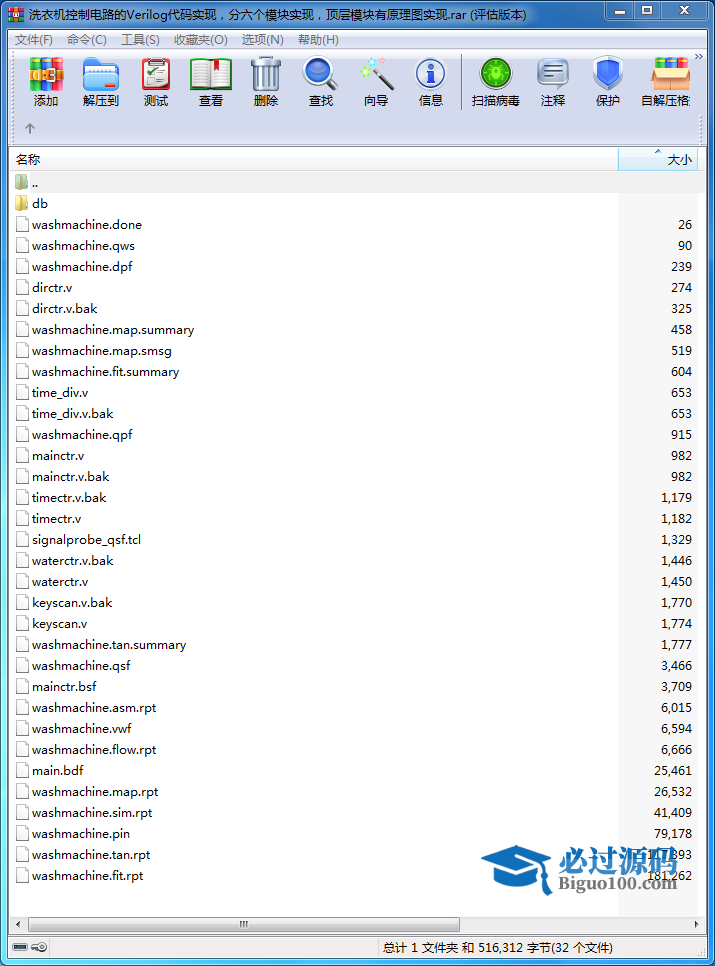Open the Options (选项) menu

click(x=262, y=40)
